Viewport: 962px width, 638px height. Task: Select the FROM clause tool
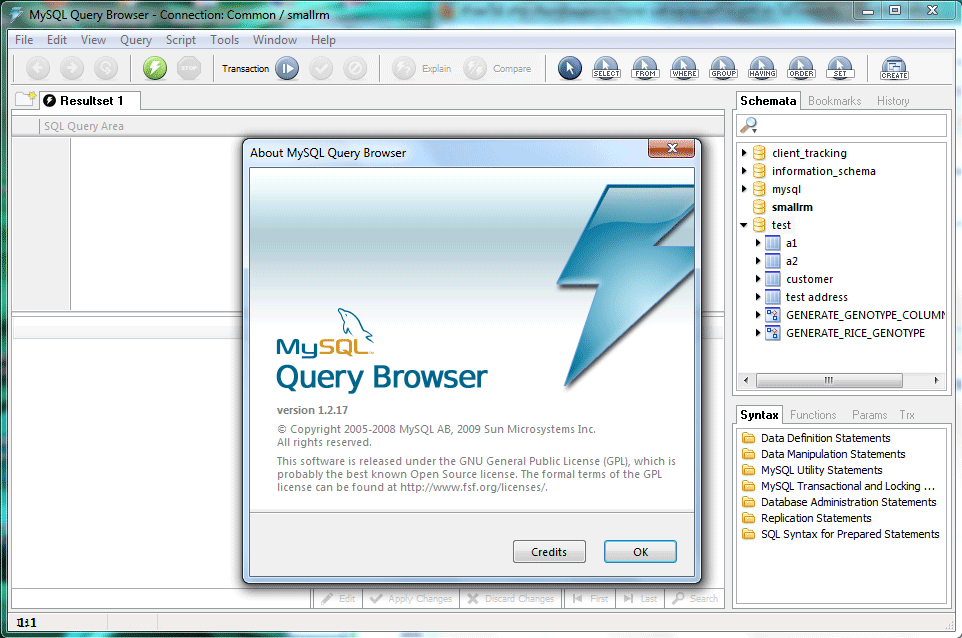645,68
